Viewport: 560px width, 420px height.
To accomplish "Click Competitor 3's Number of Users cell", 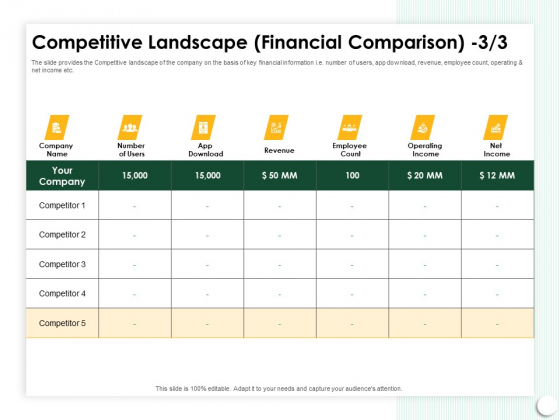I will point(135,264).
